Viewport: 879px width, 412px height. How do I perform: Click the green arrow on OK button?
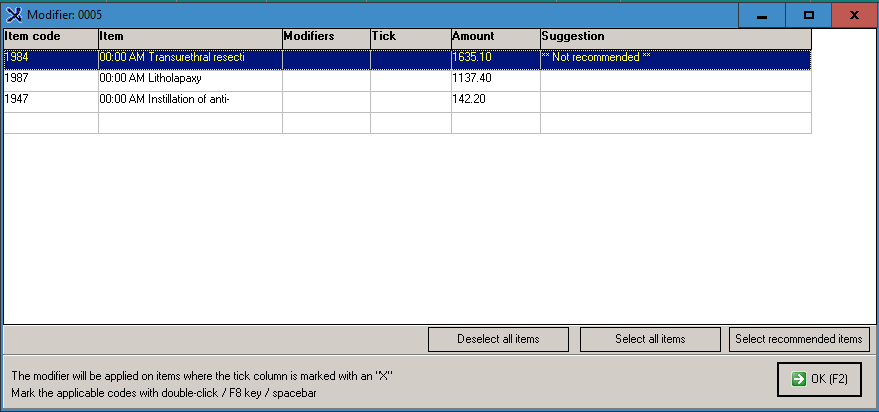point(798,379)
